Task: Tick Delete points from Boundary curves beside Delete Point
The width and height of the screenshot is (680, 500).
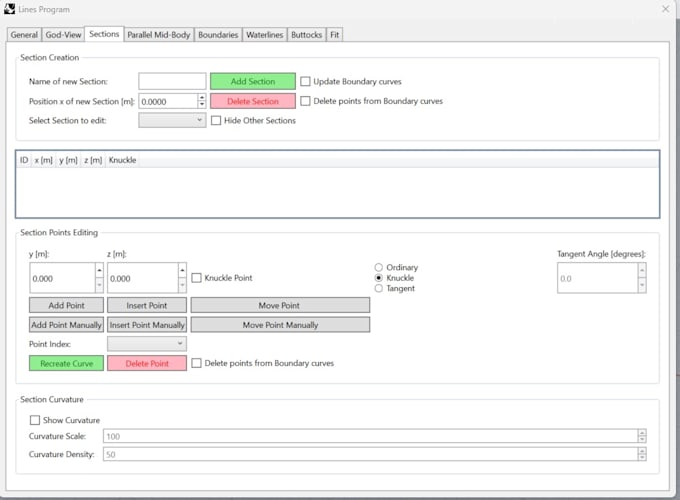Action: pos(196,363)
